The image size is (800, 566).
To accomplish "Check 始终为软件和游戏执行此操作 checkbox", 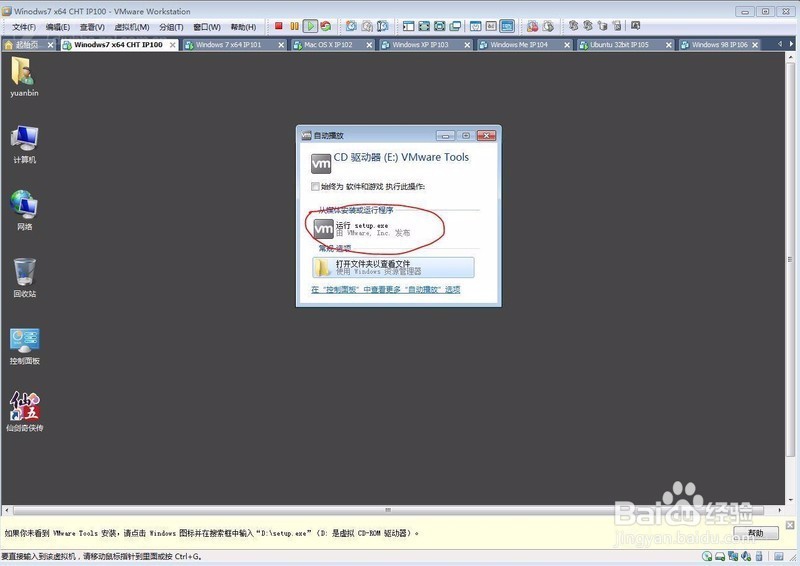I will [315, 187].
